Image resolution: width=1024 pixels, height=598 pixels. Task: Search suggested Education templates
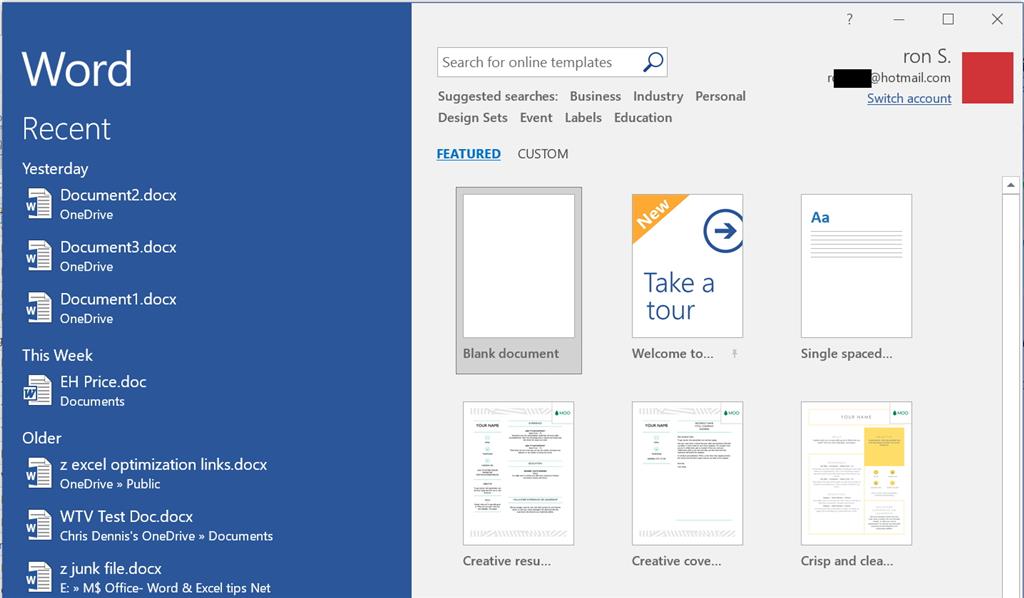(x=643, y=118)
